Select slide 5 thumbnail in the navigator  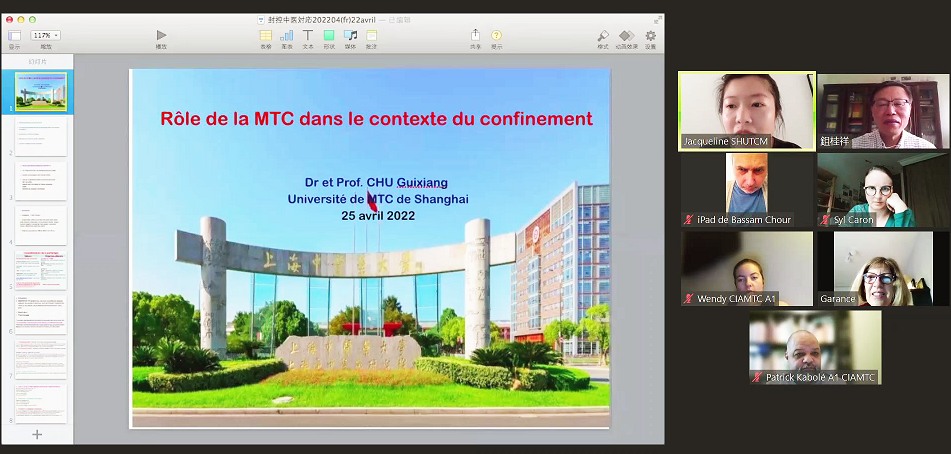point(40,270)
